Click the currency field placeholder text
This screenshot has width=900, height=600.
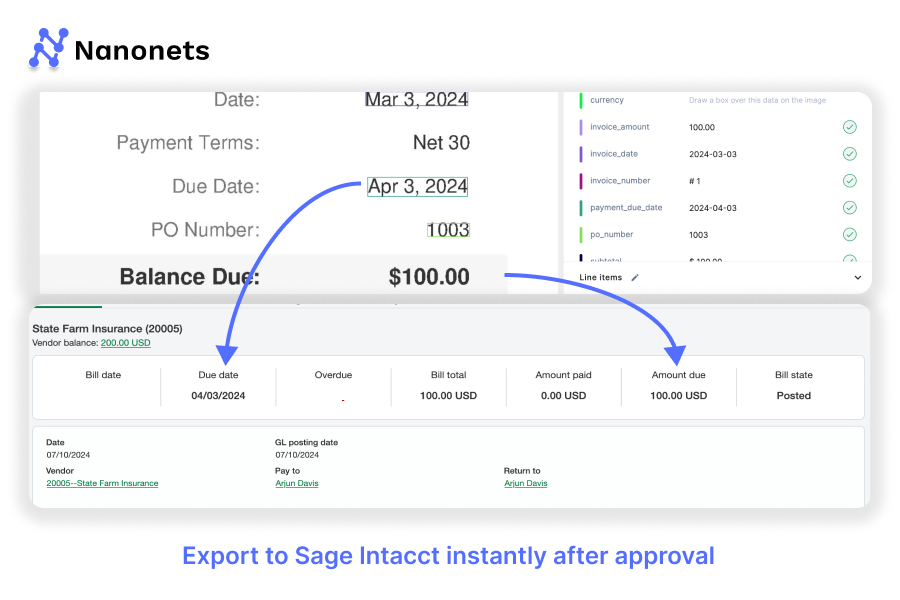pos(755,101)
